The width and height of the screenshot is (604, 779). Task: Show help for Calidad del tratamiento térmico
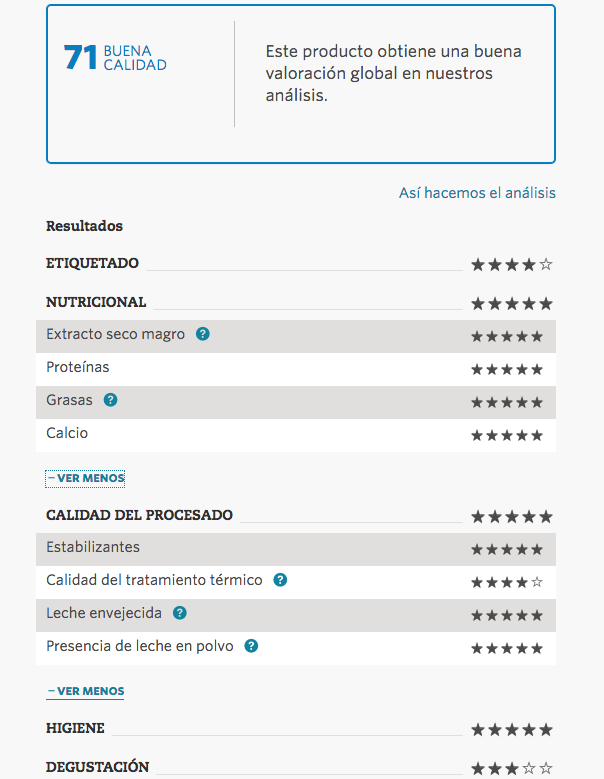tap(281, 580)
